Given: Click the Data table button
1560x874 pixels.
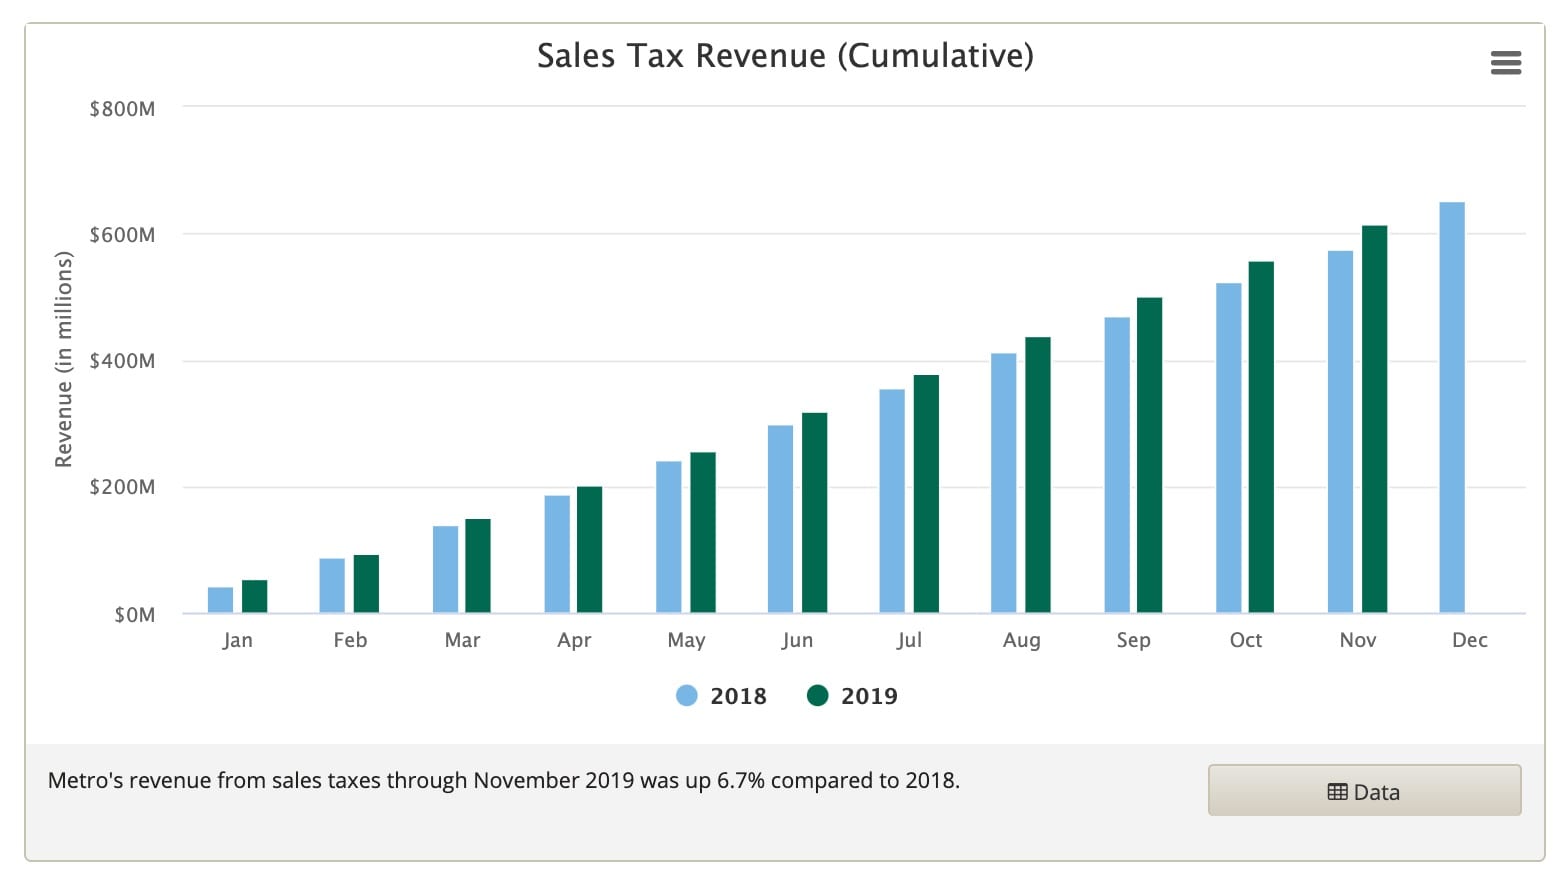Looking at the screenshot, I should 1364,791.
